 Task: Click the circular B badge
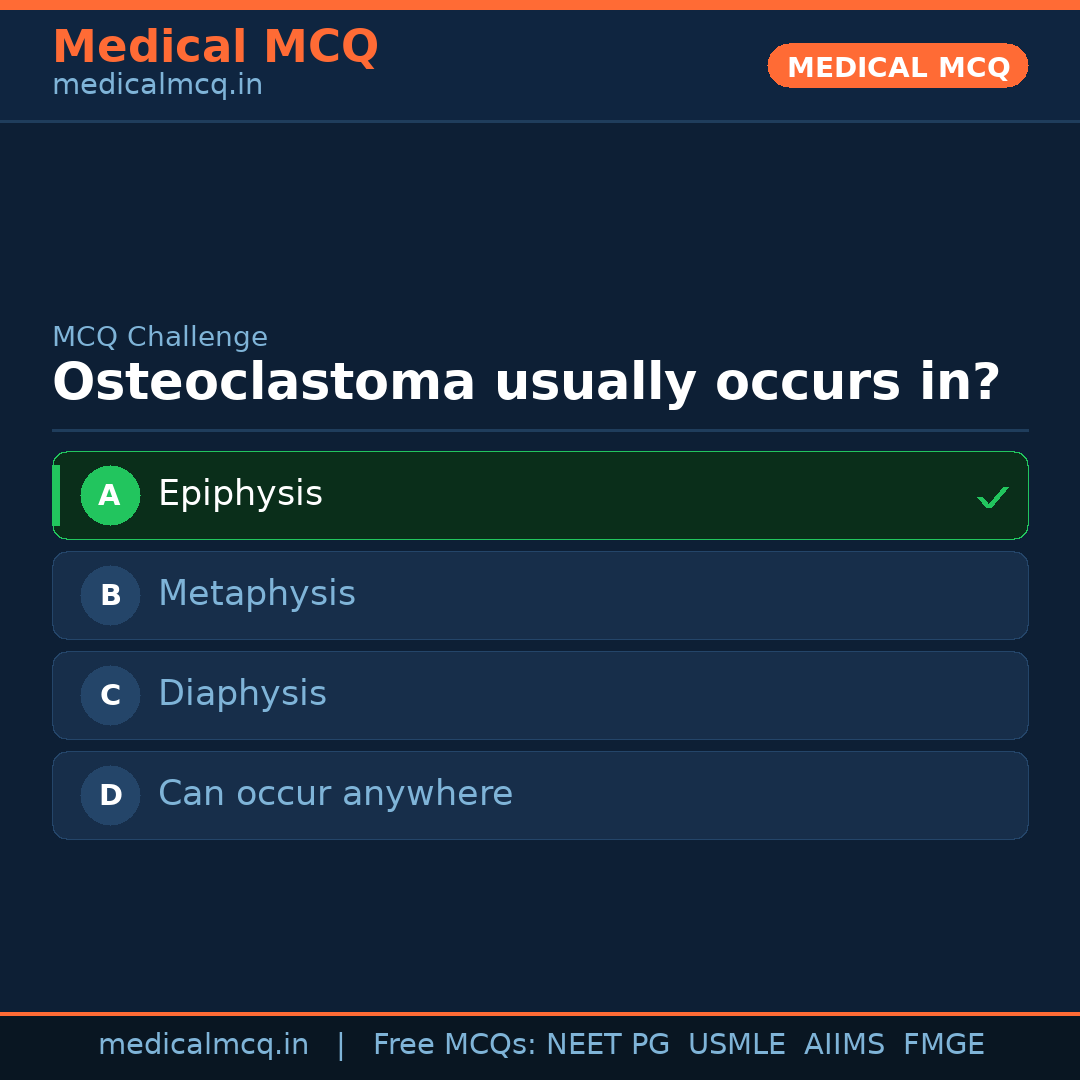coord(110,595)
